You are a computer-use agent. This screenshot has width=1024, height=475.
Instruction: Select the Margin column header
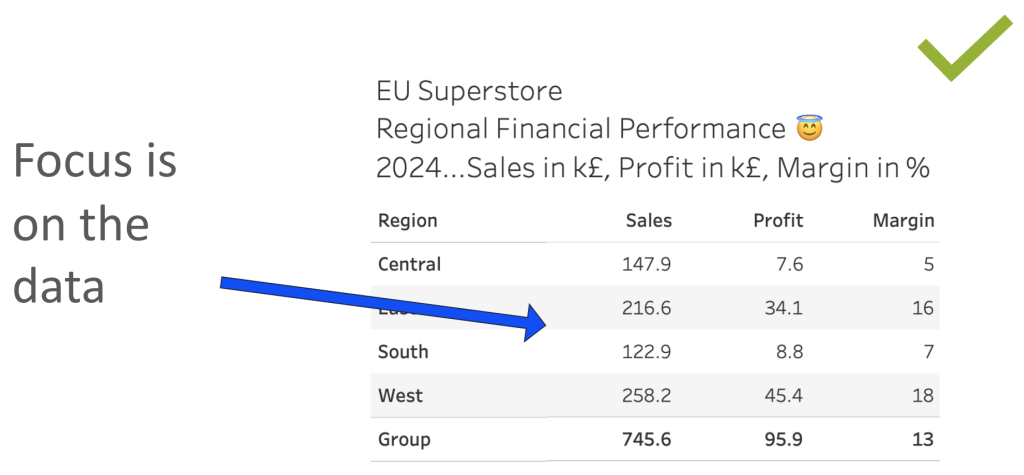tap(904, 221)
